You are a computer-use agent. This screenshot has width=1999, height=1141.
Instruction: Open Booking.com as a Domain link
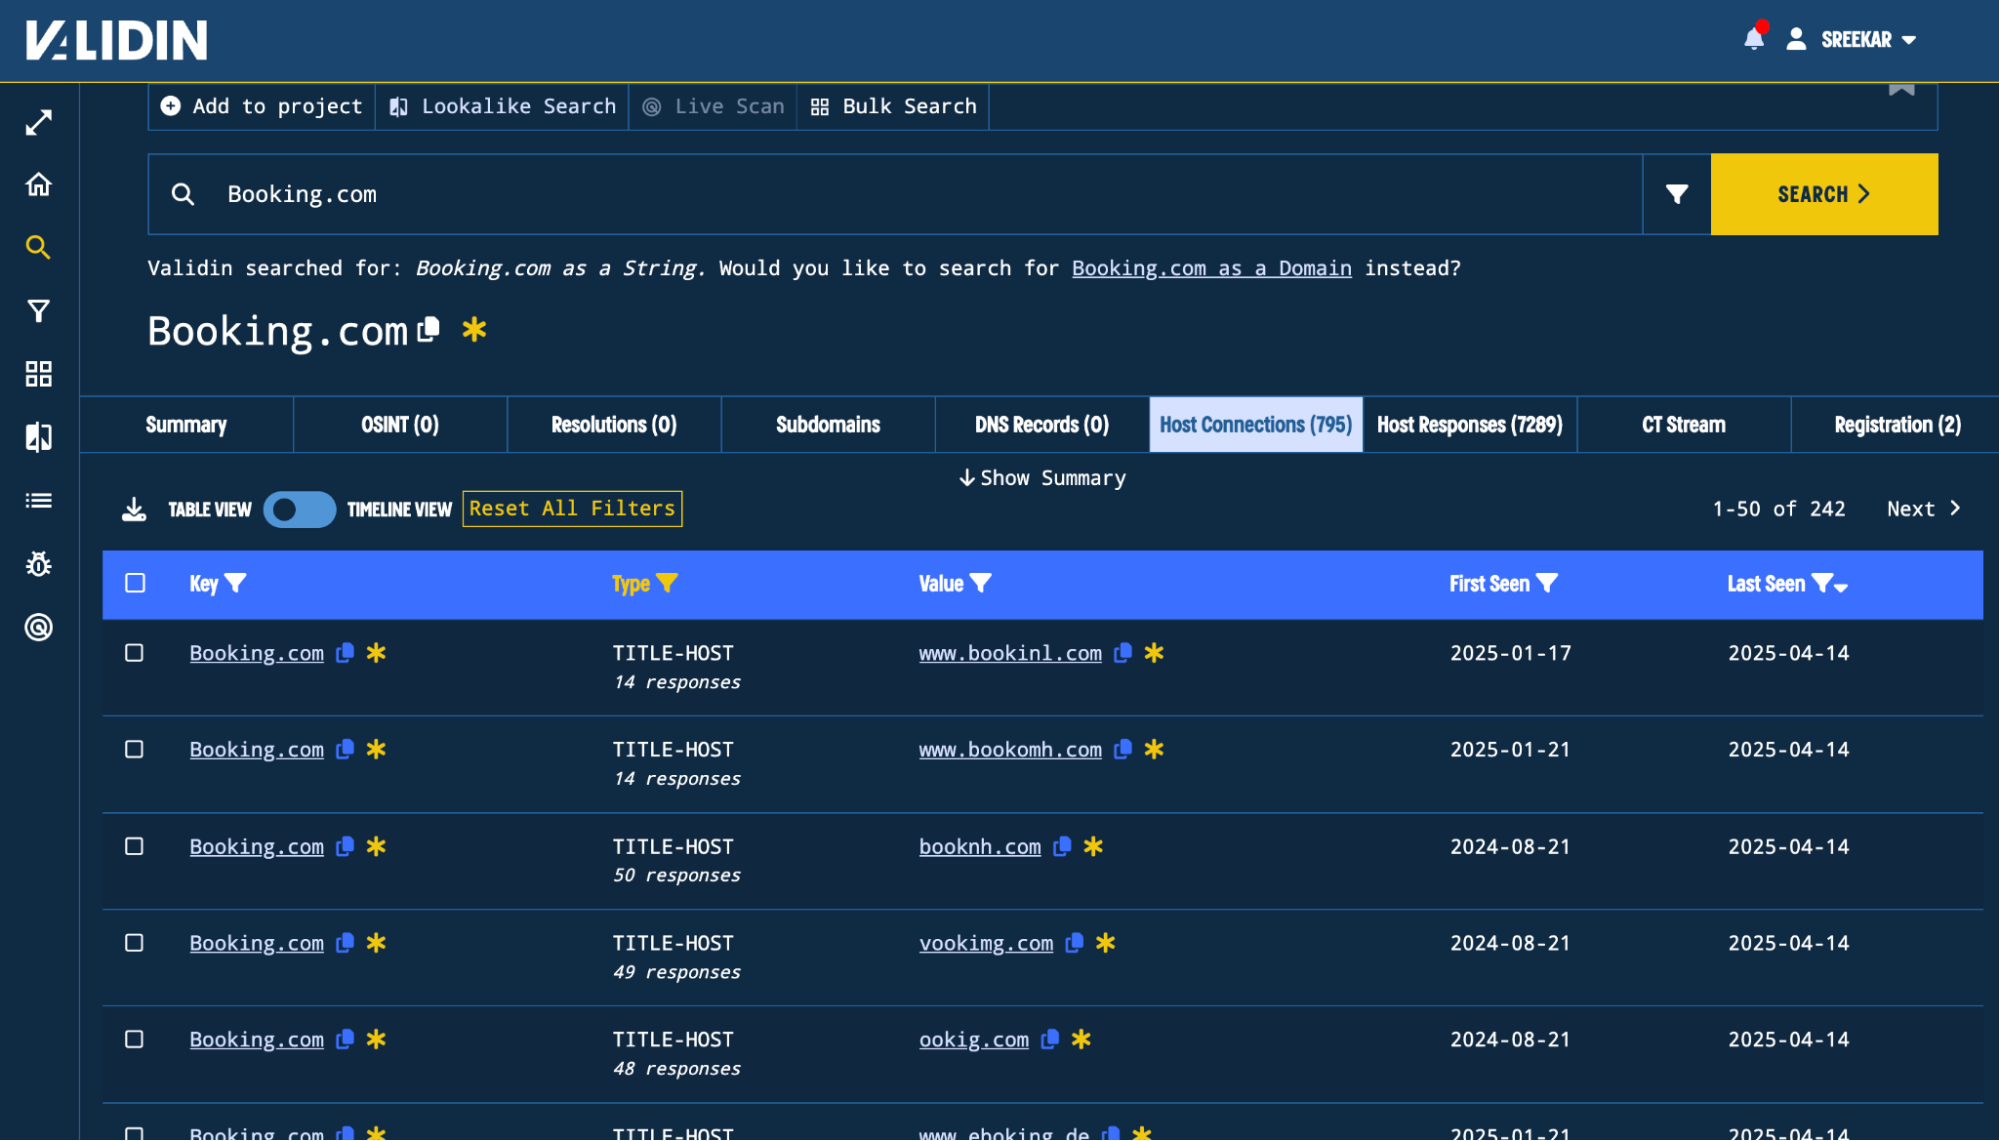[1211, 268]
